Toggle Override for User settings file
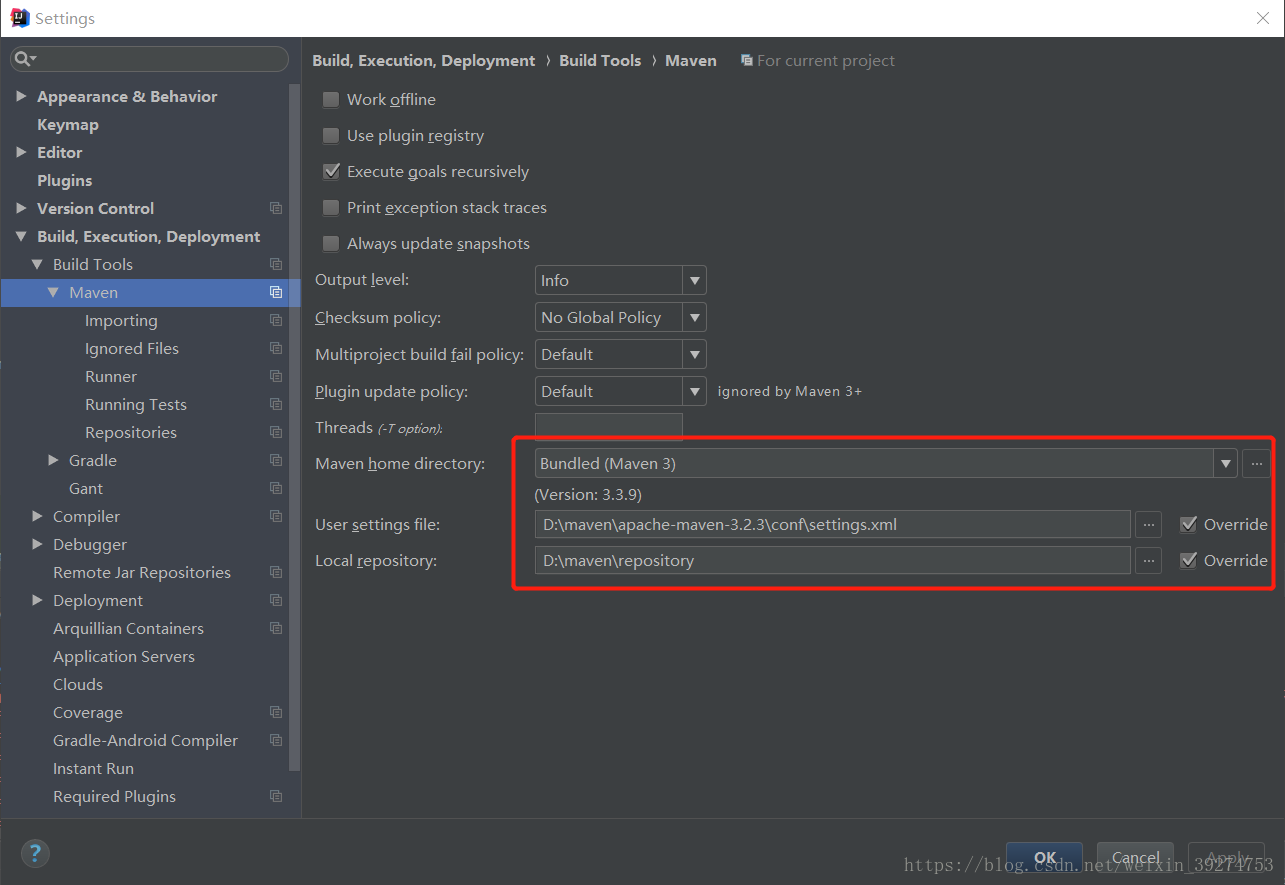The height and width of the screenshot is (885, 1285). (x=1188, y=524)
